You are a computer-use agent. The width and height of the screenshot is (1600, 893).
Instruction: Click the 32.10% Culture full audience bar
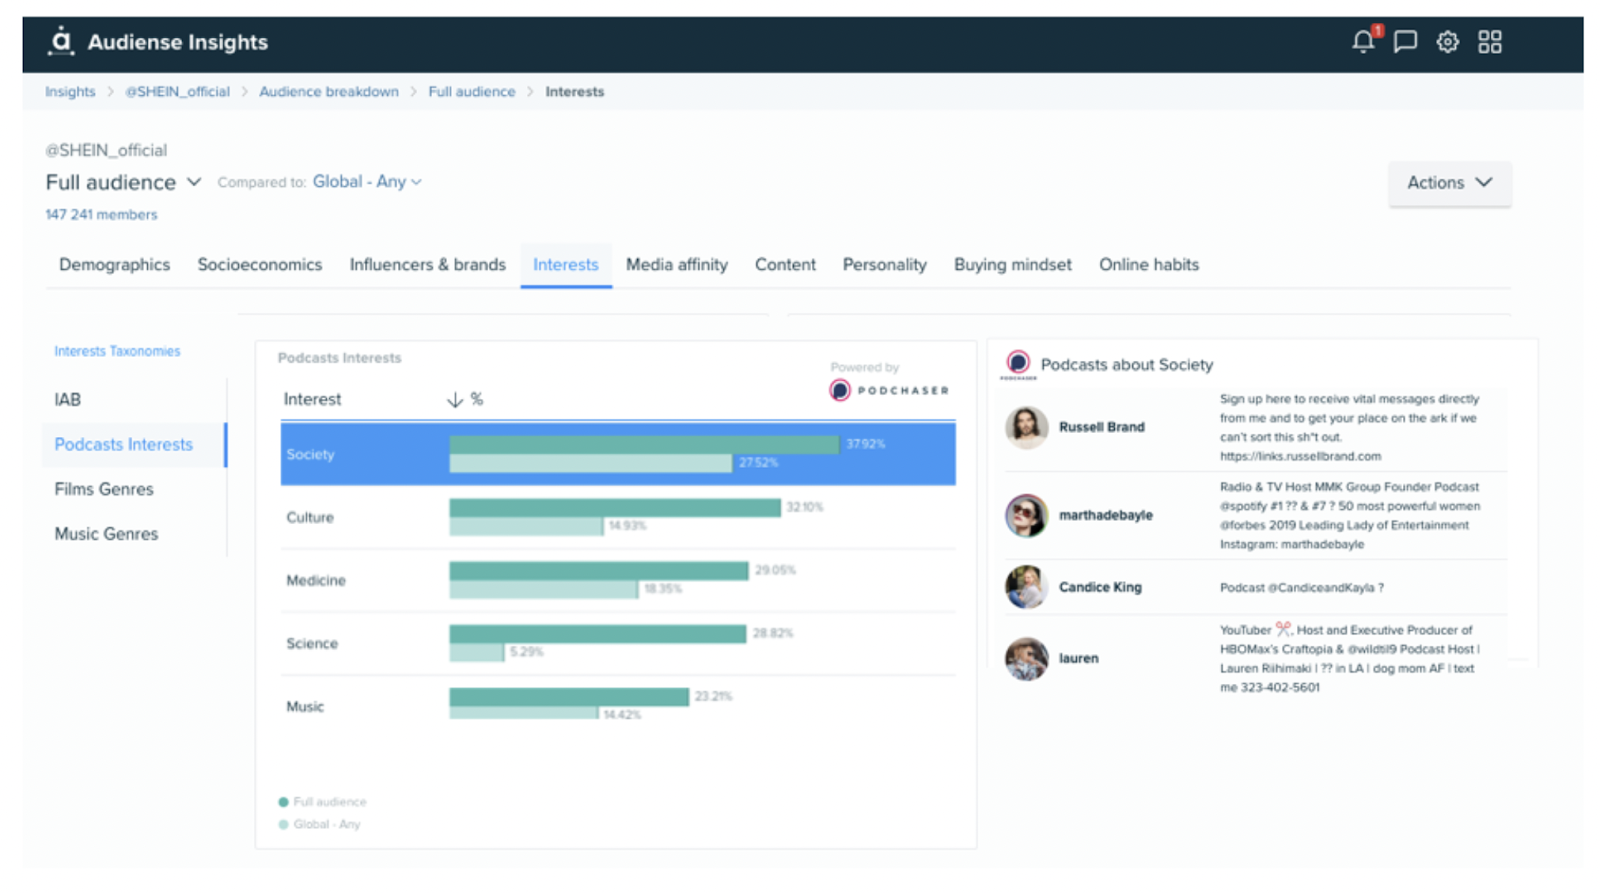pos(615,508)
